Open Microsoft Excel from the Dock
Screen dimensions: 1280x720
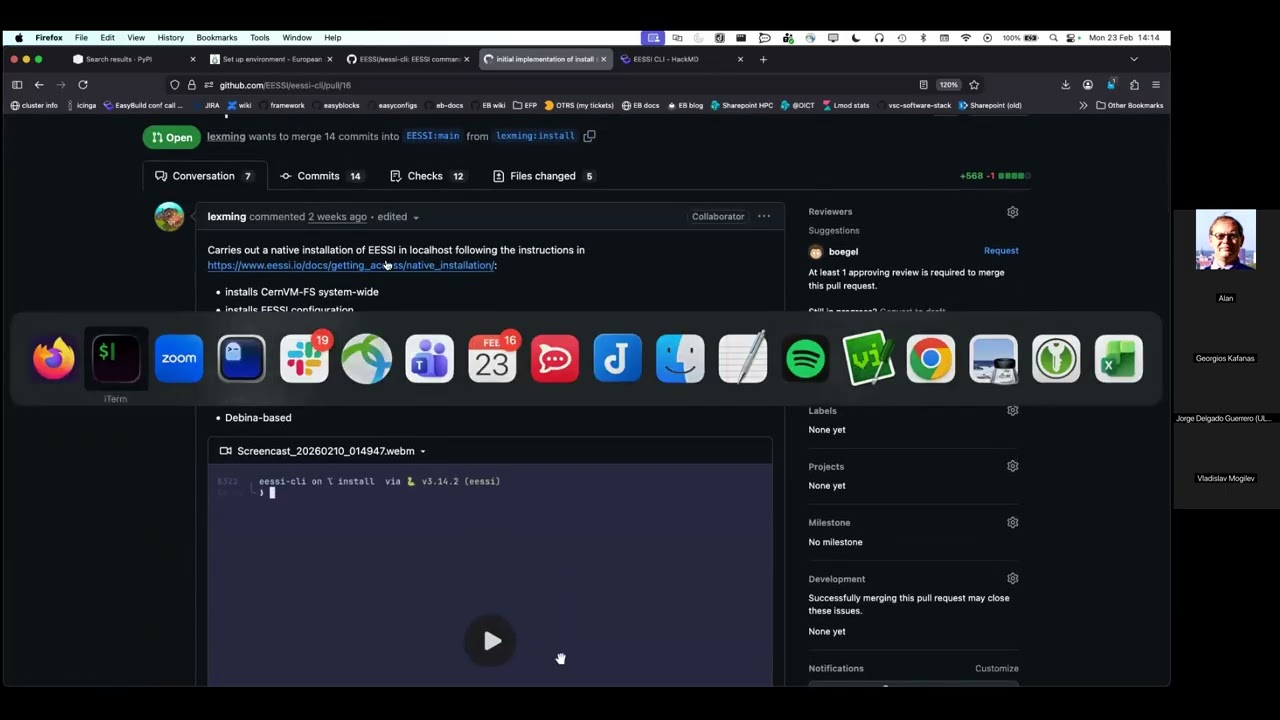pyautogui.click(x=1119, y=359)
